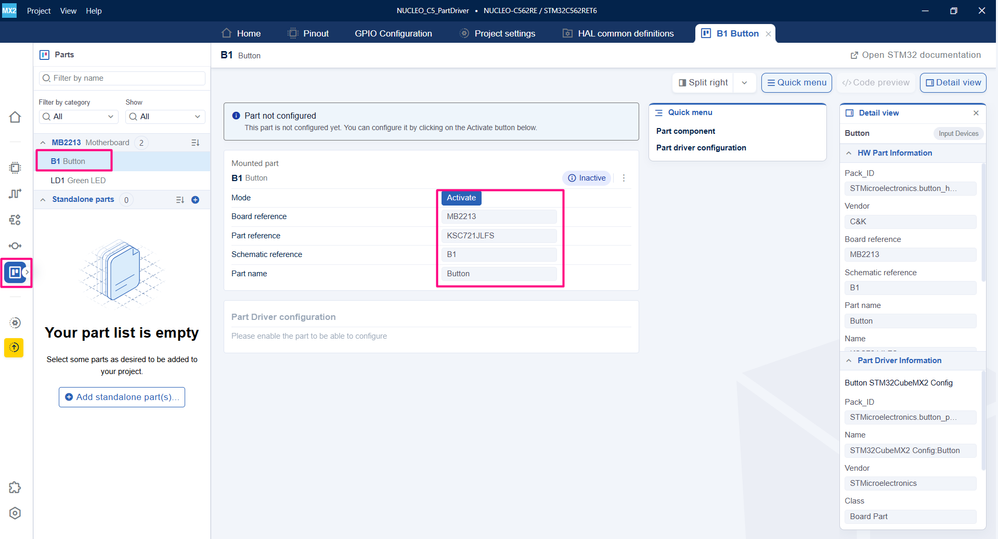
Task: Open the Show filter dropdown
Action: tap(164, 116)
